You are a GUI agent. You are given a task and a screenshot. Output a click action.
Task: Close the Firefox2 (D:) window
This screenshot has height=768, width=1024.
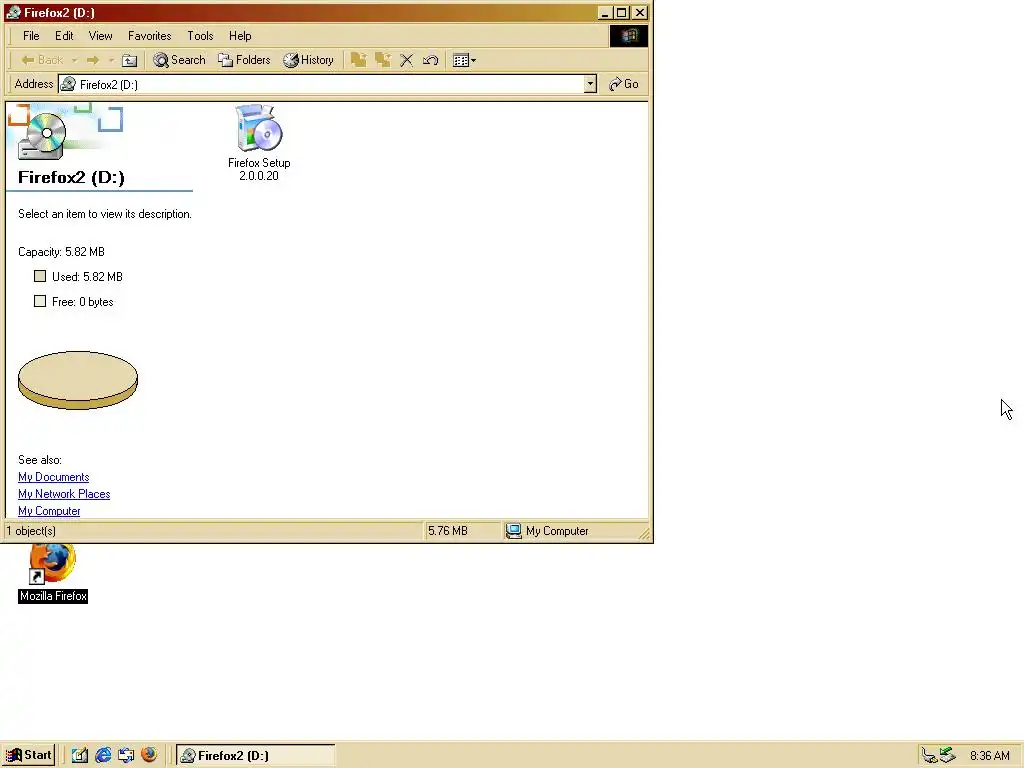[x=640, y=12]
